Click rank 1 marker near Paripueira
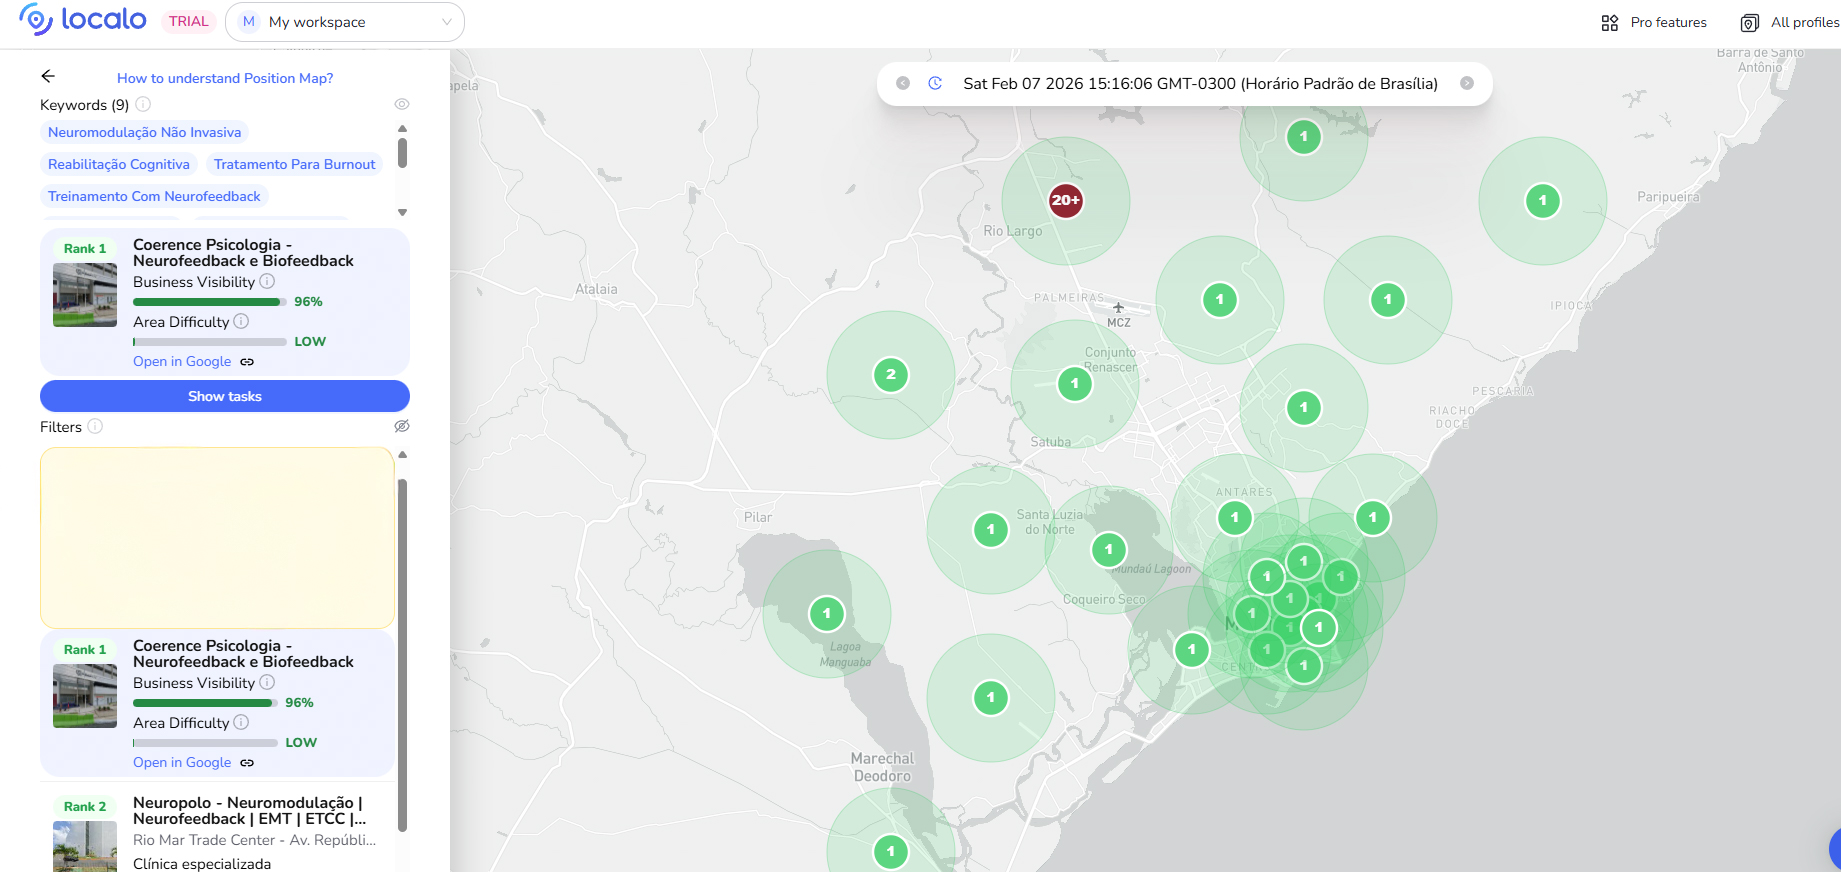The image size is (1841, 872). coord(1543,201)
